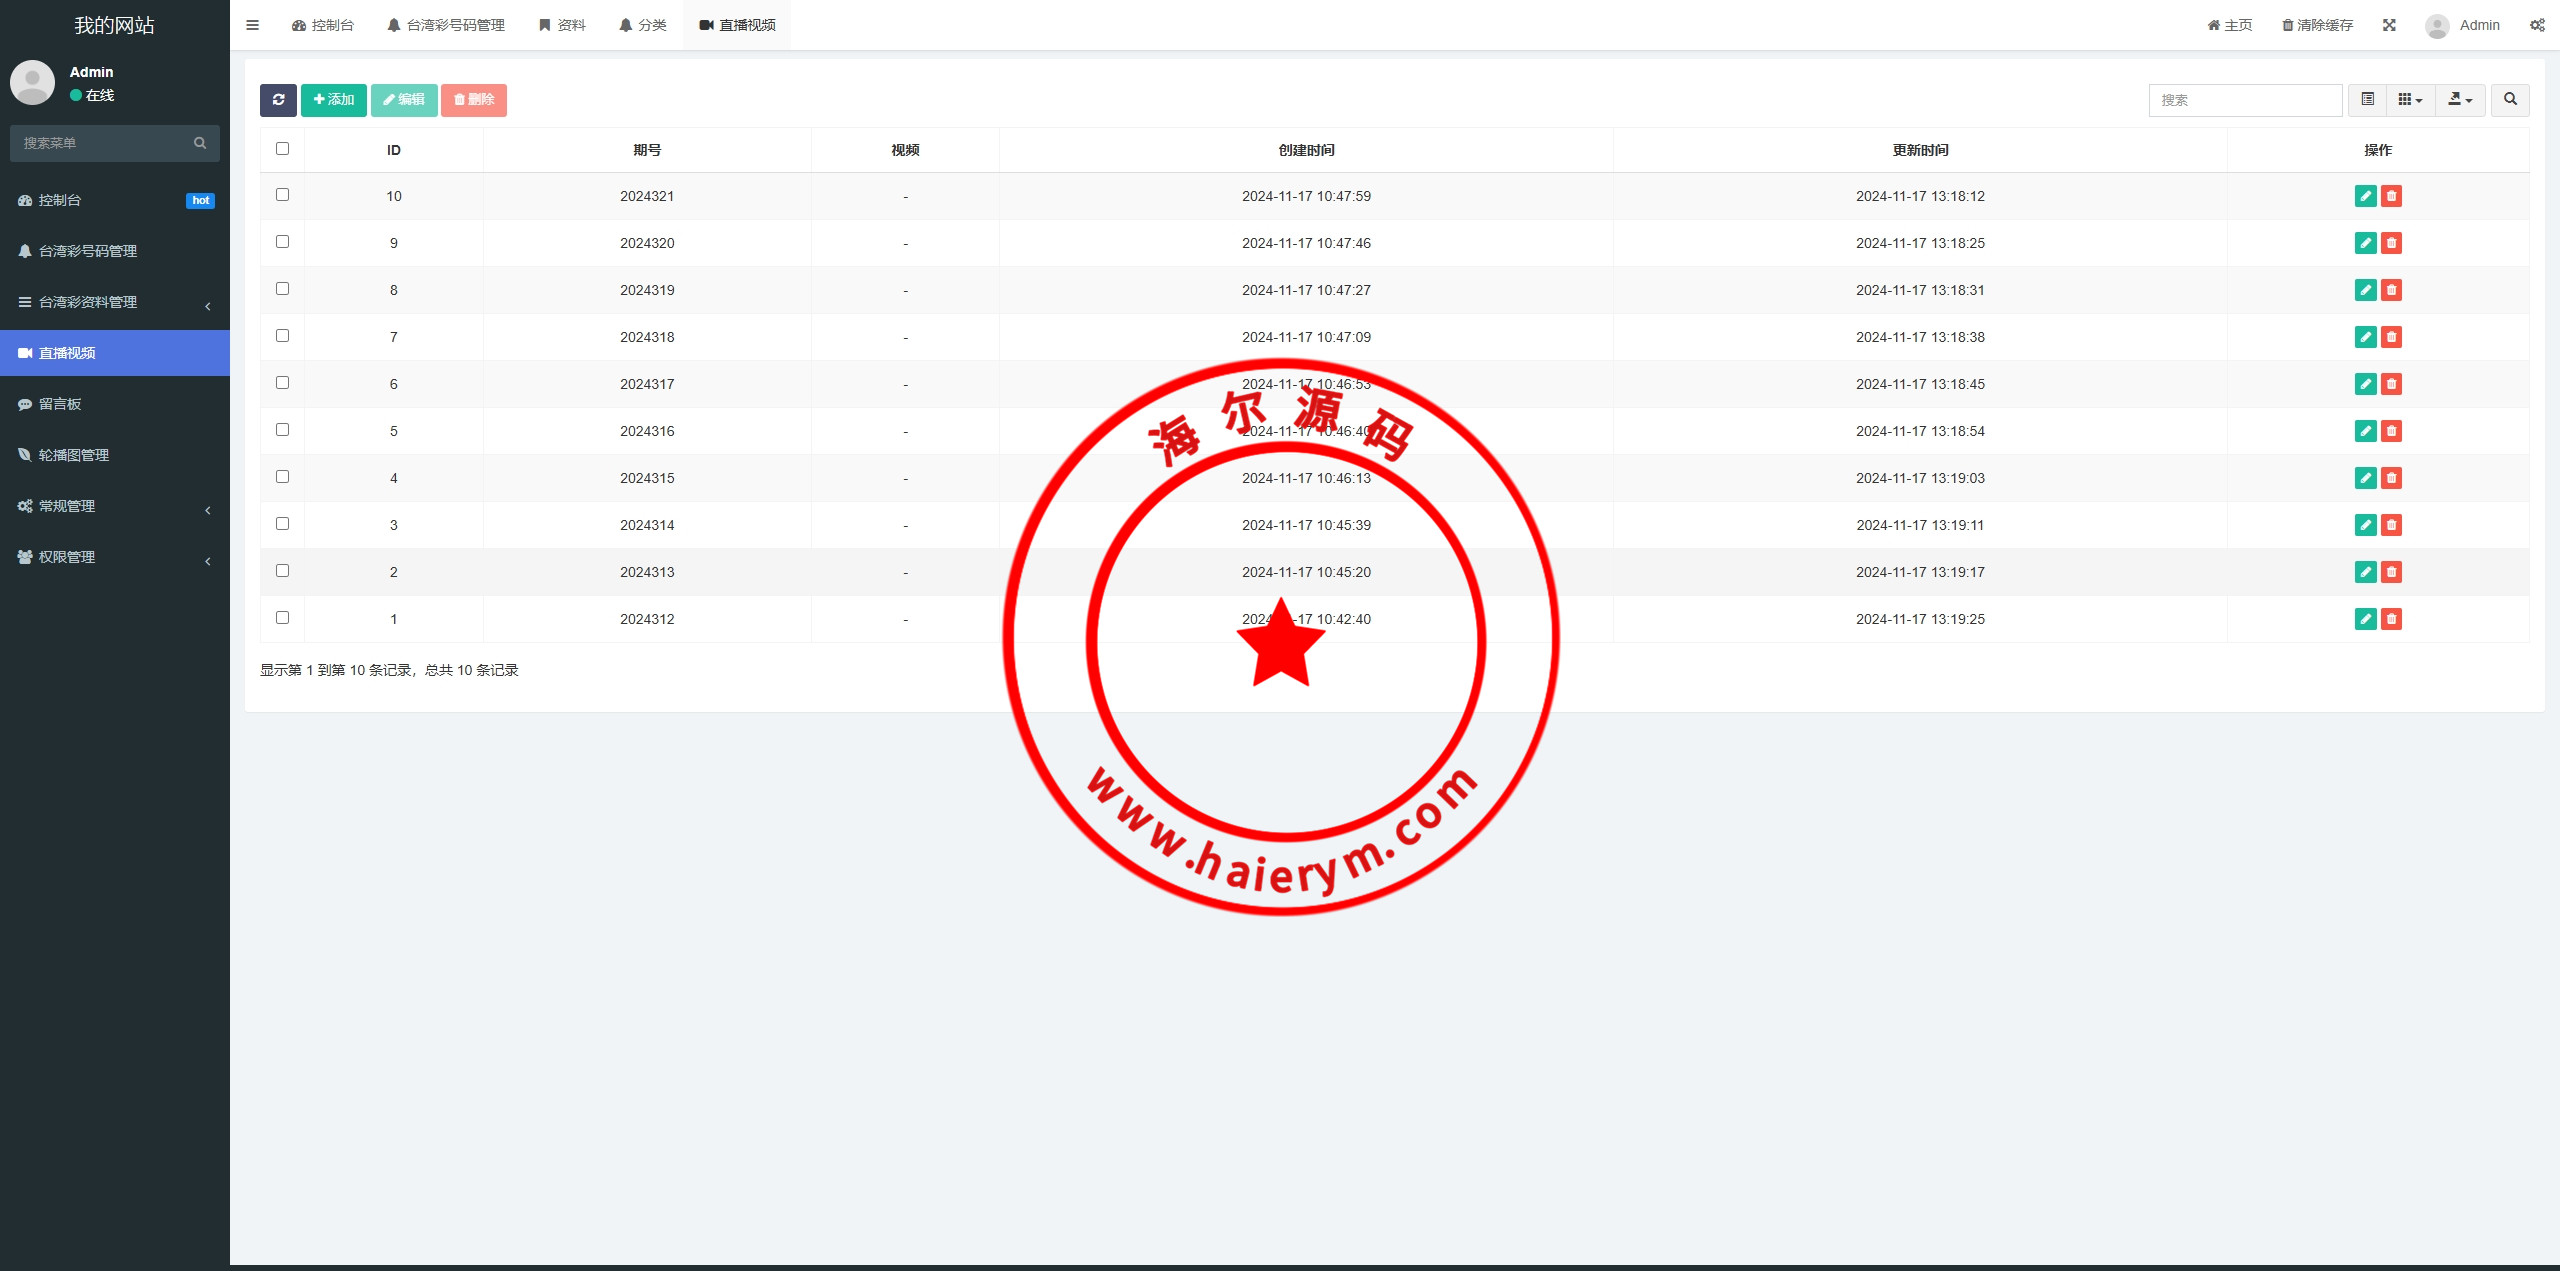Switch to the 控制台 tab

323,25
